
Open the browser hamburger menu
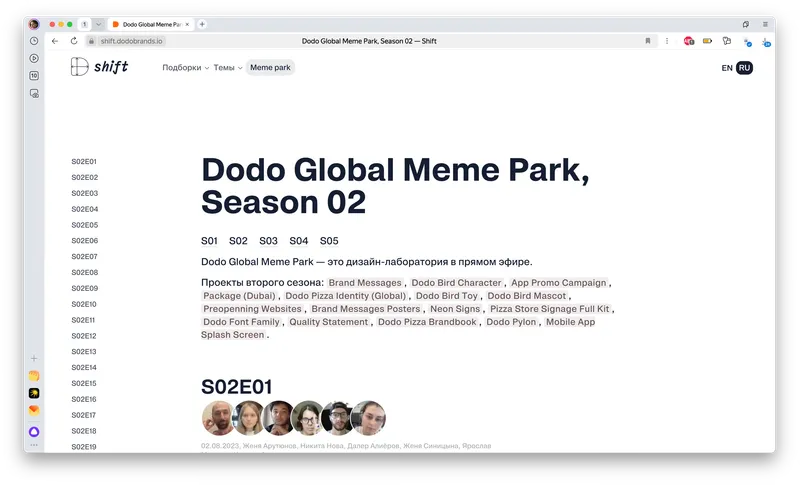(765, 24)
